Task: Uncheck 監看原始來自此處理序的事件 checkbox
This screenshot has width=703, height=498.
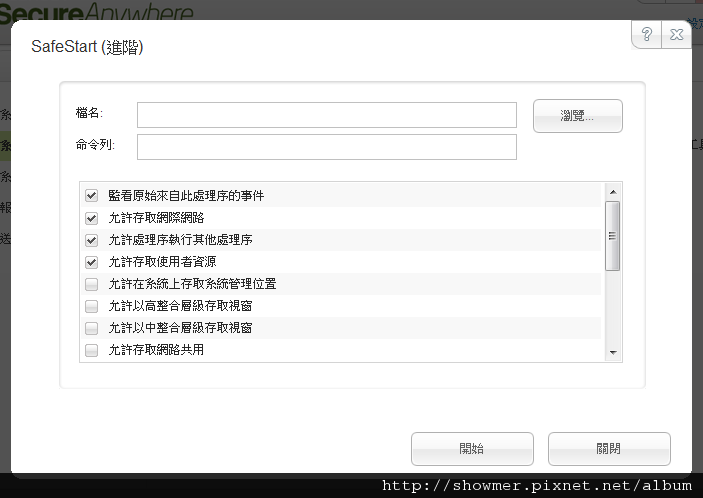Action: (x=91, y=195)
